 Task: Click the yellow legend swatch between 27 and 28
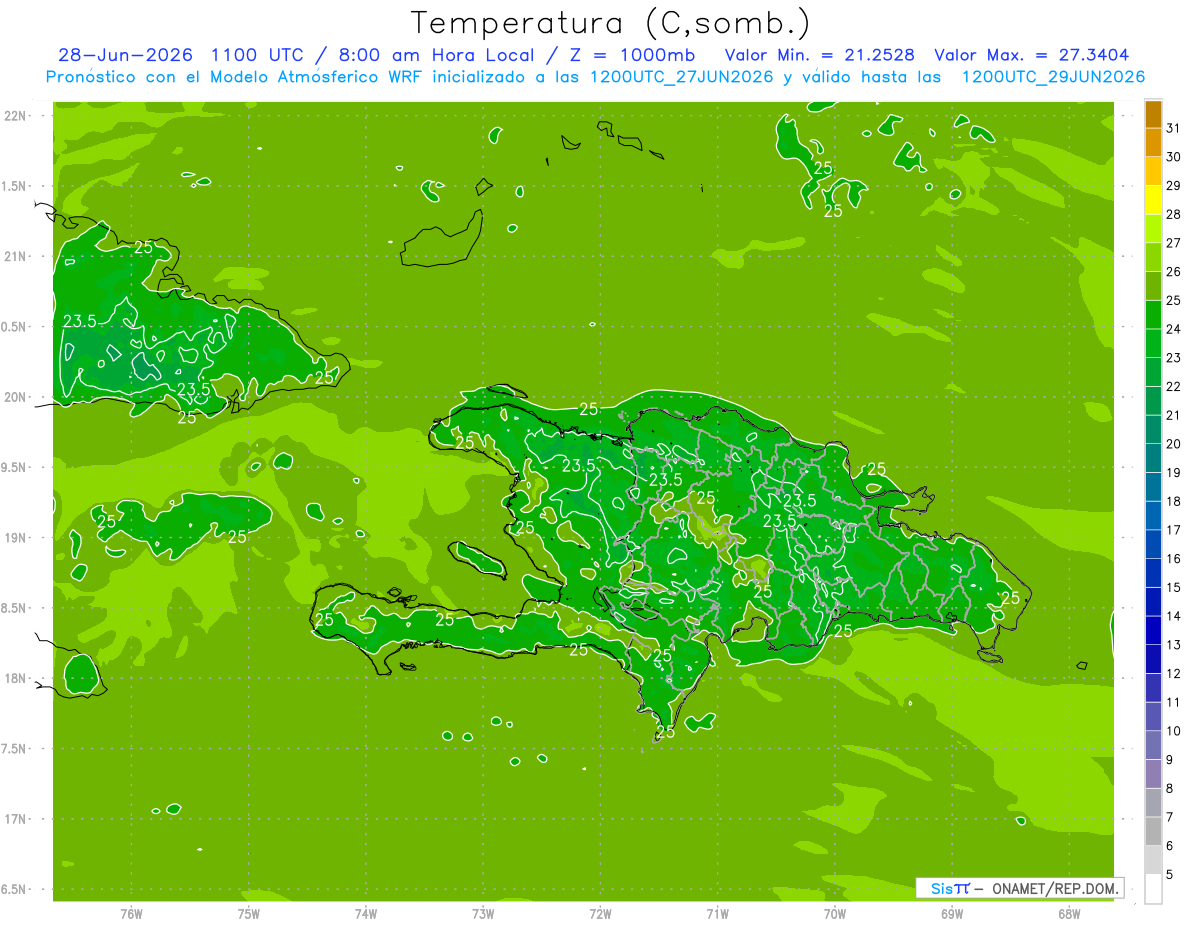(1153, 228)
